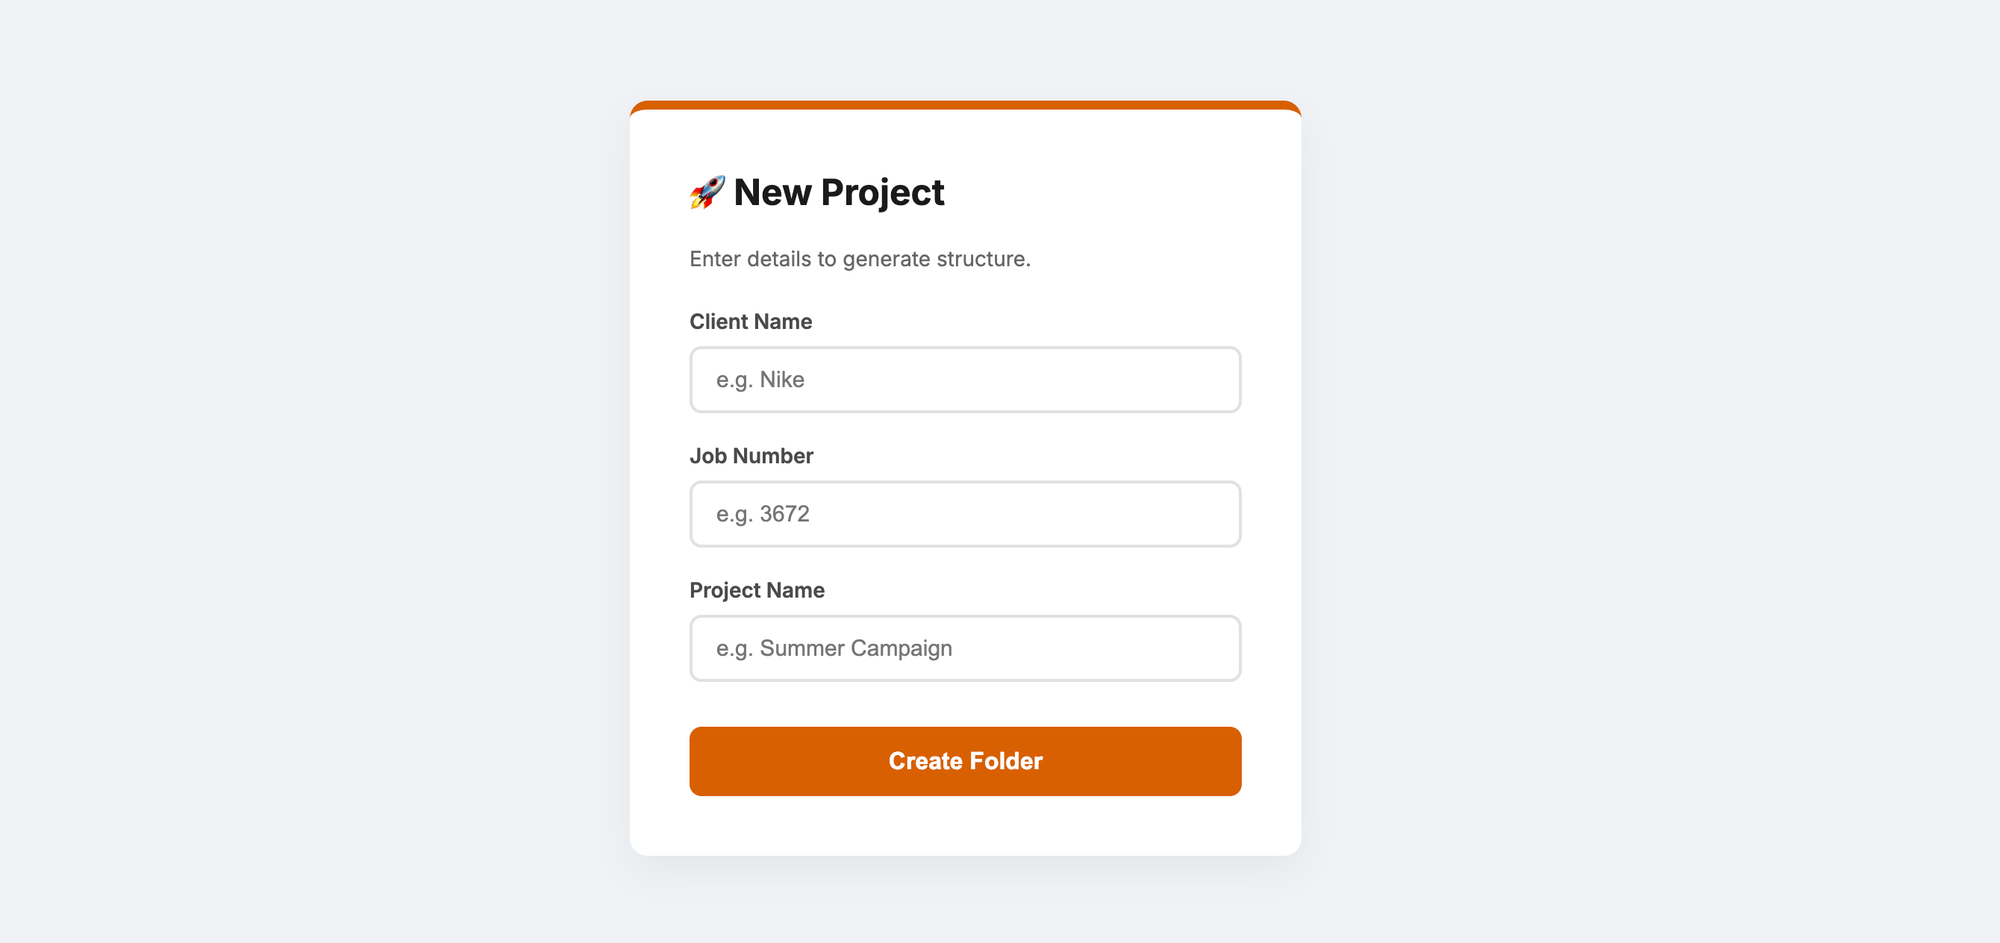Screen dimensions: 2000x943
Task: Click the "Project Name" label
Action: click(x=757, y=590)
